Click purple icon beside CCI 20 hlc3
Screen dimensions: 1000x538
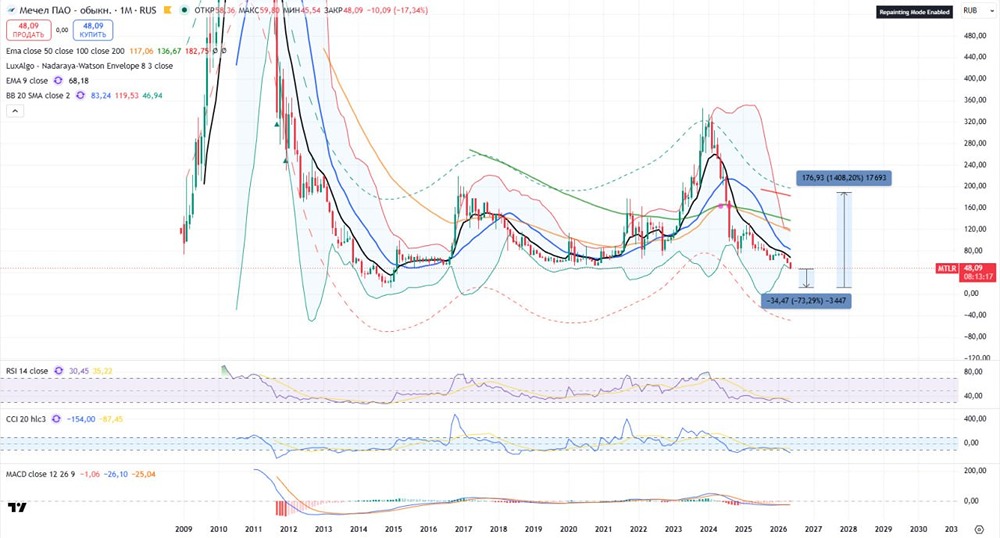56,419
